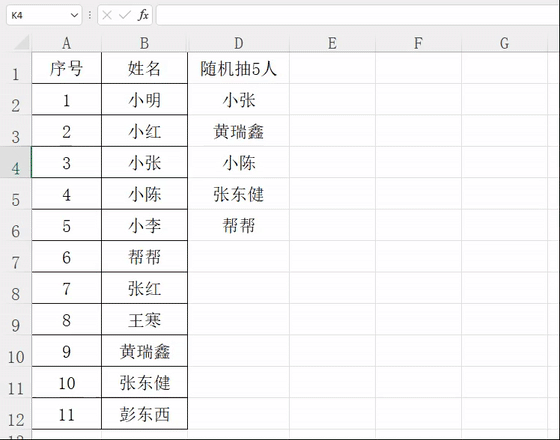Select column F header
This screenshot has width=560, height=440.
[x=418, y=43]
